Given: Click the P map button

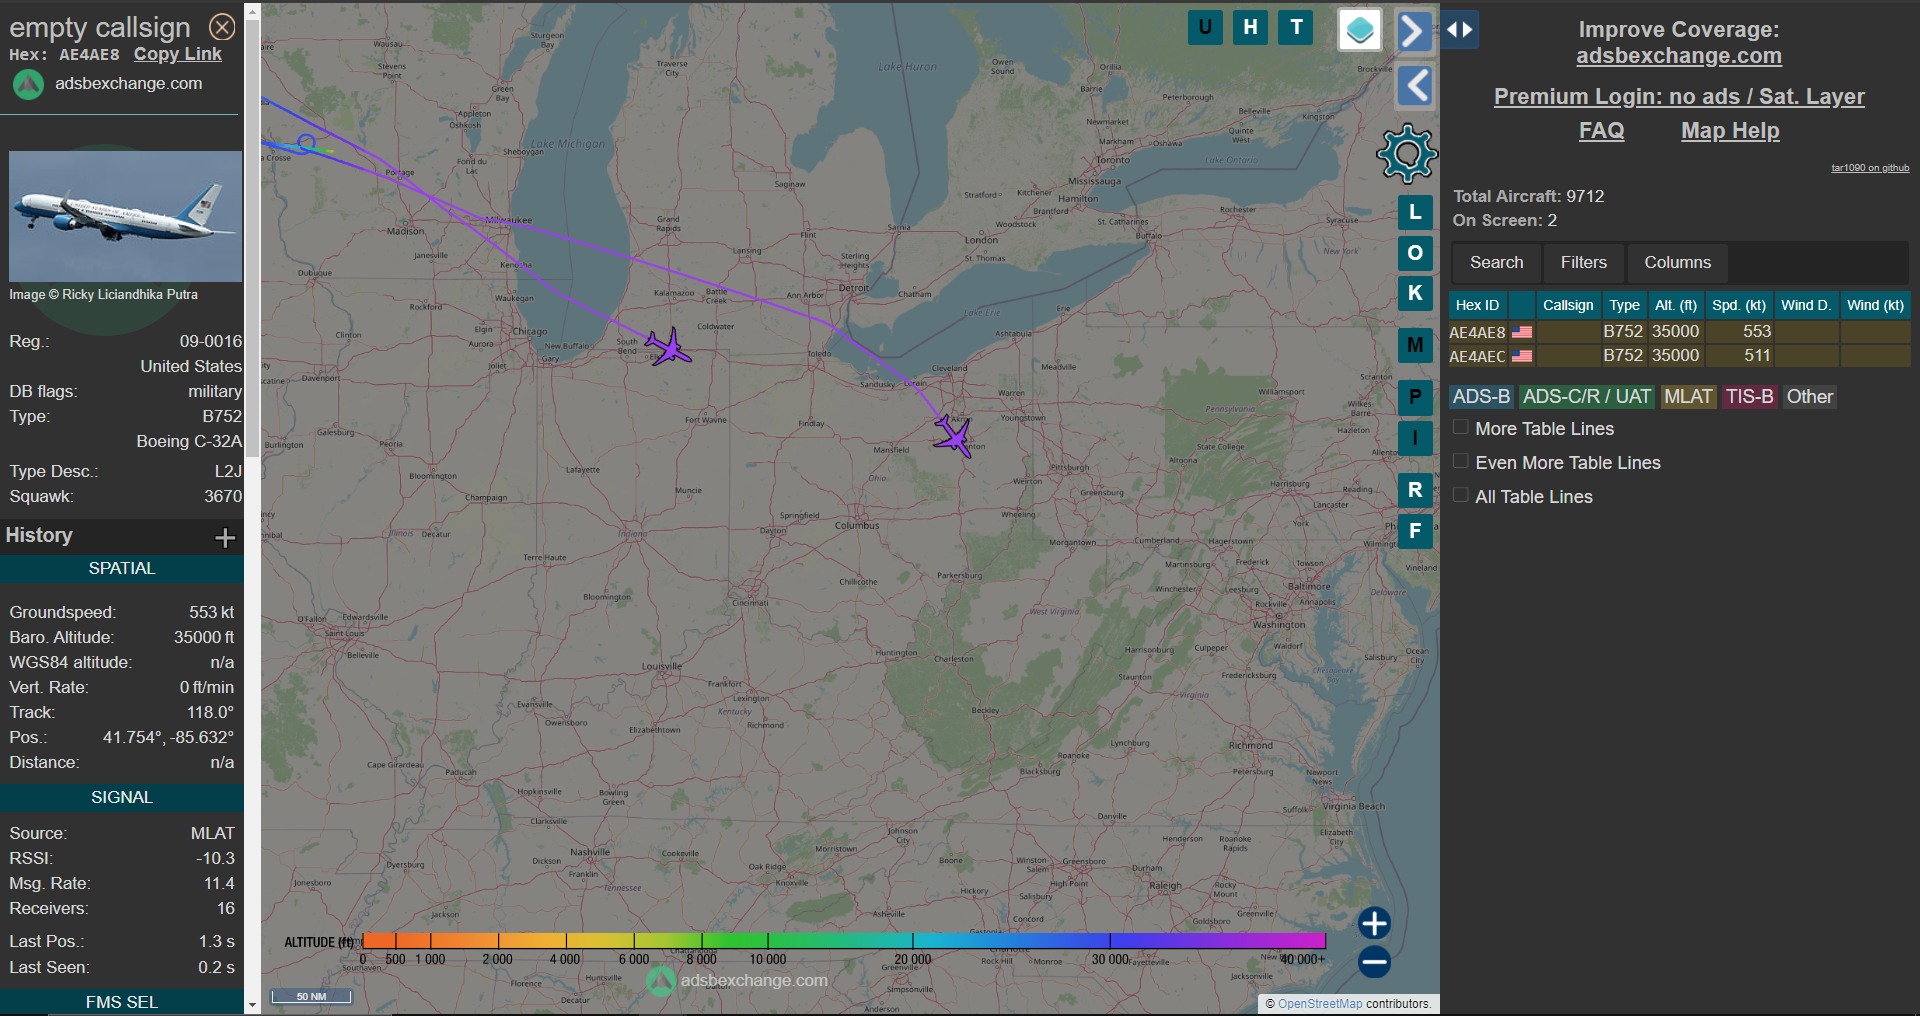Looking at the screenshot, I should point(1415,397).
